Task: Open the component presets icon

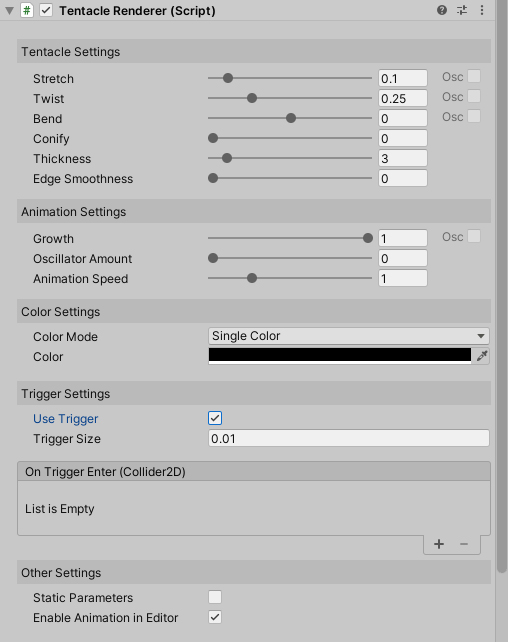Action: (x=462, y=10)
